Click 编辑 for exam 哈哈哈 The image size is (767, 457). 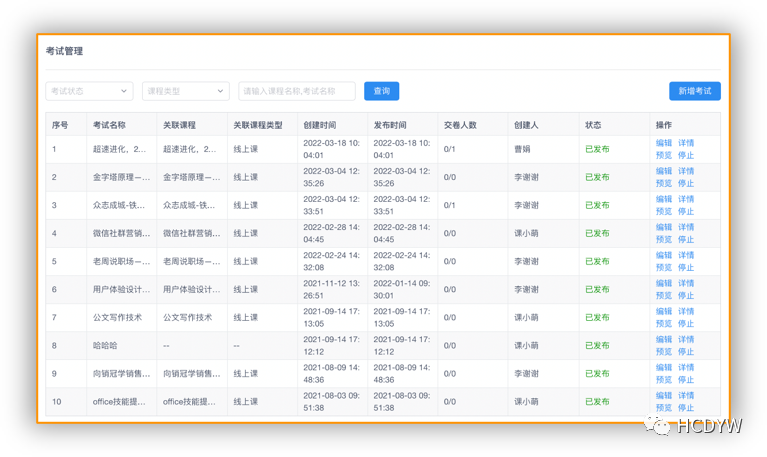point(664,339)
